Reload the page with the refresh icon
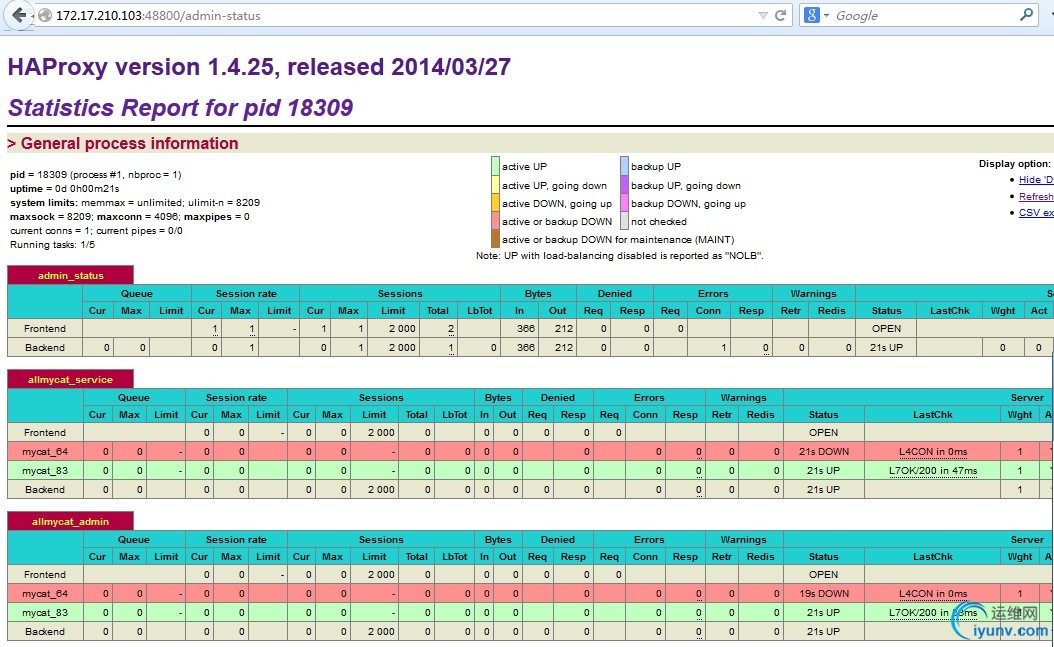The height and width of the screenshot is (647, 1054). (x=780, y=15)
